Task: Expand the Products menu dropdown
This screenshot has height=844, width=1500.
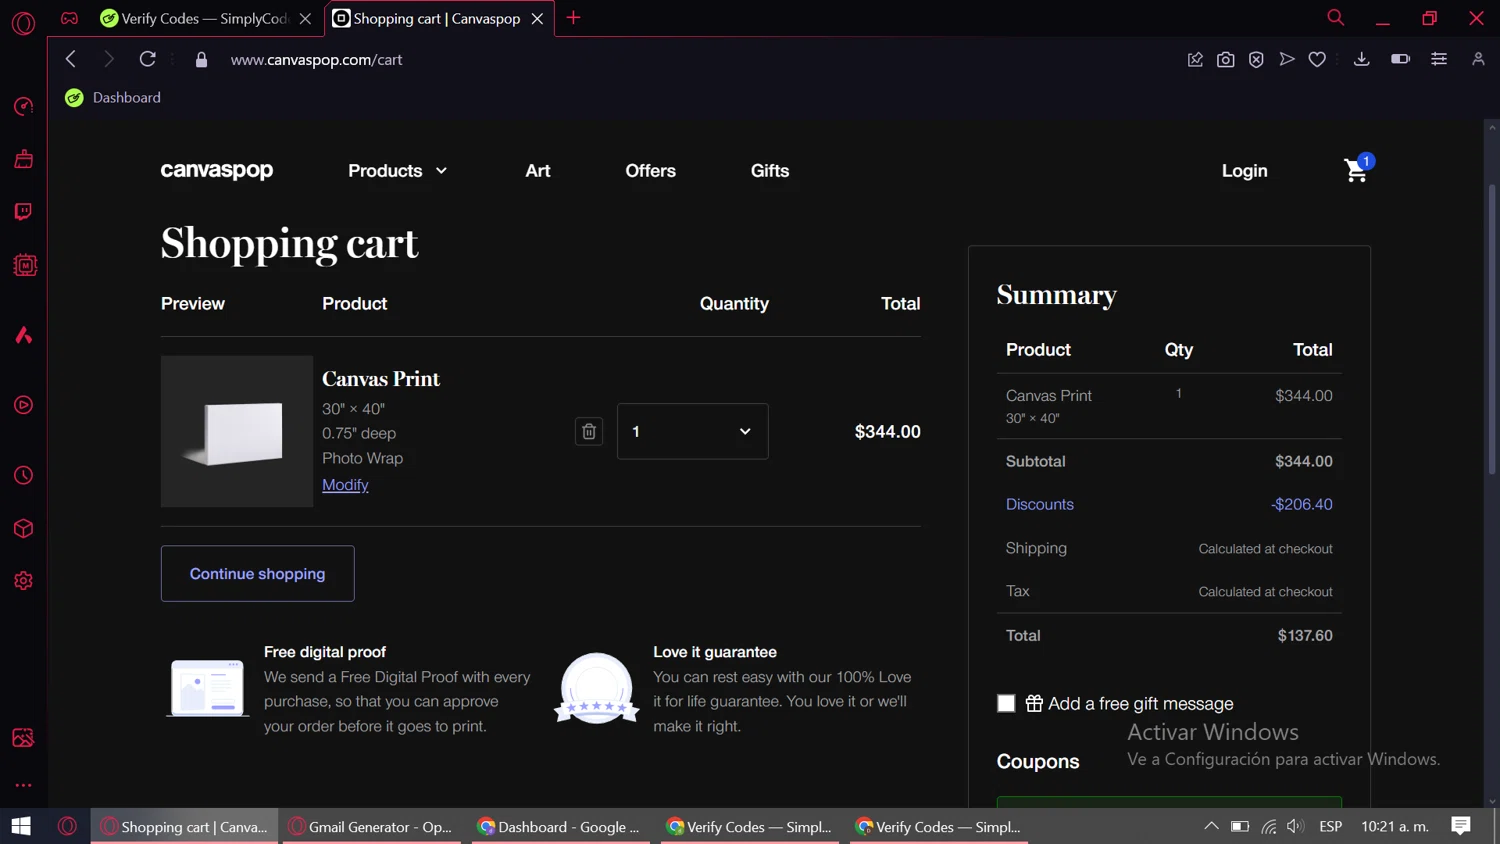Action: tap(398, 171)
